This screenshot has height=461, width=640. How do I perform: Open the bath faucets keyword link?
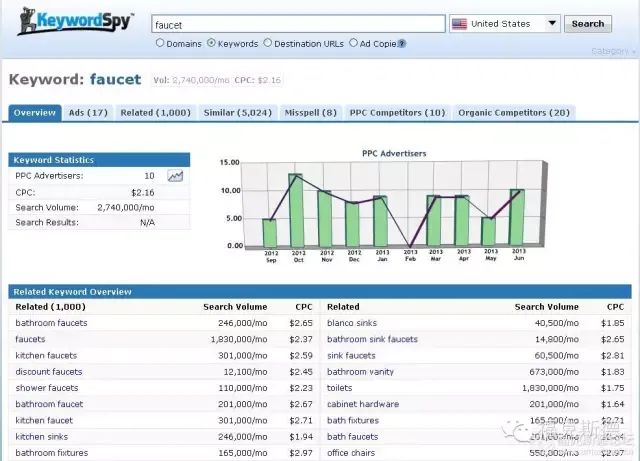pos(353,437)
